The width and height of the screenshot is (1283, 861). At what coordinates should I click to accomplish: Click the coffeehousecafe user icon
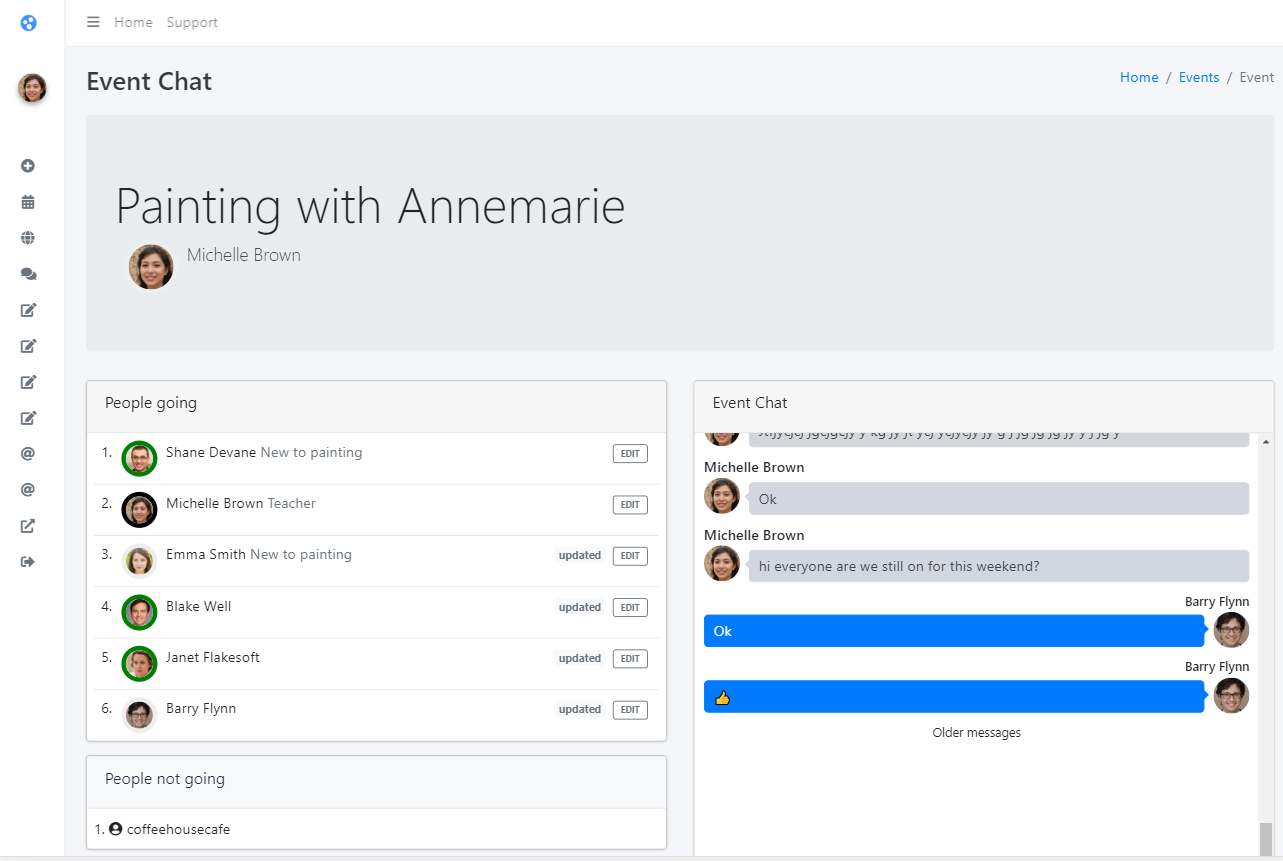tap(115, 829)
